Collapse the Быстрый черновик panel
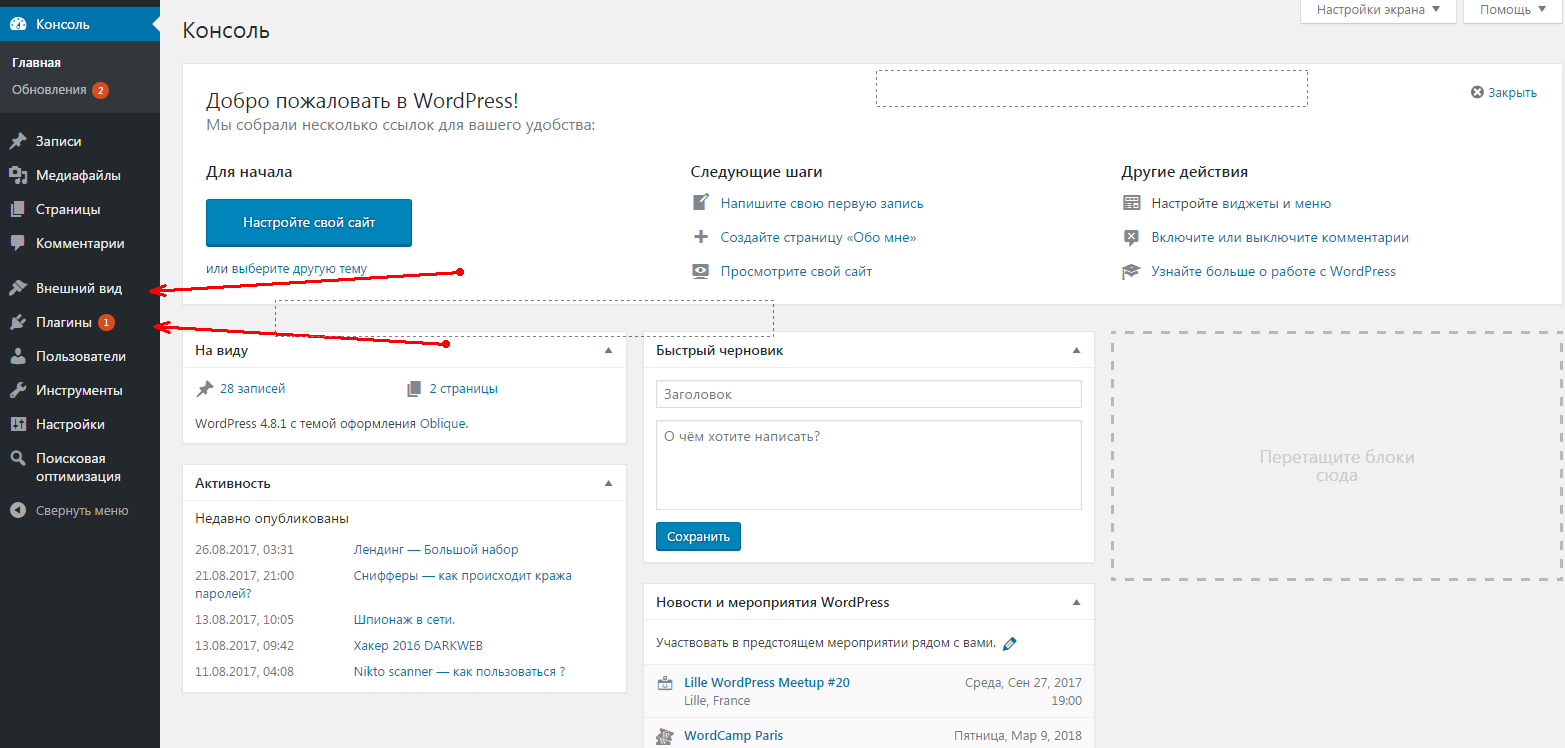Screen dimensions: 1565x748 [1076, 351]
